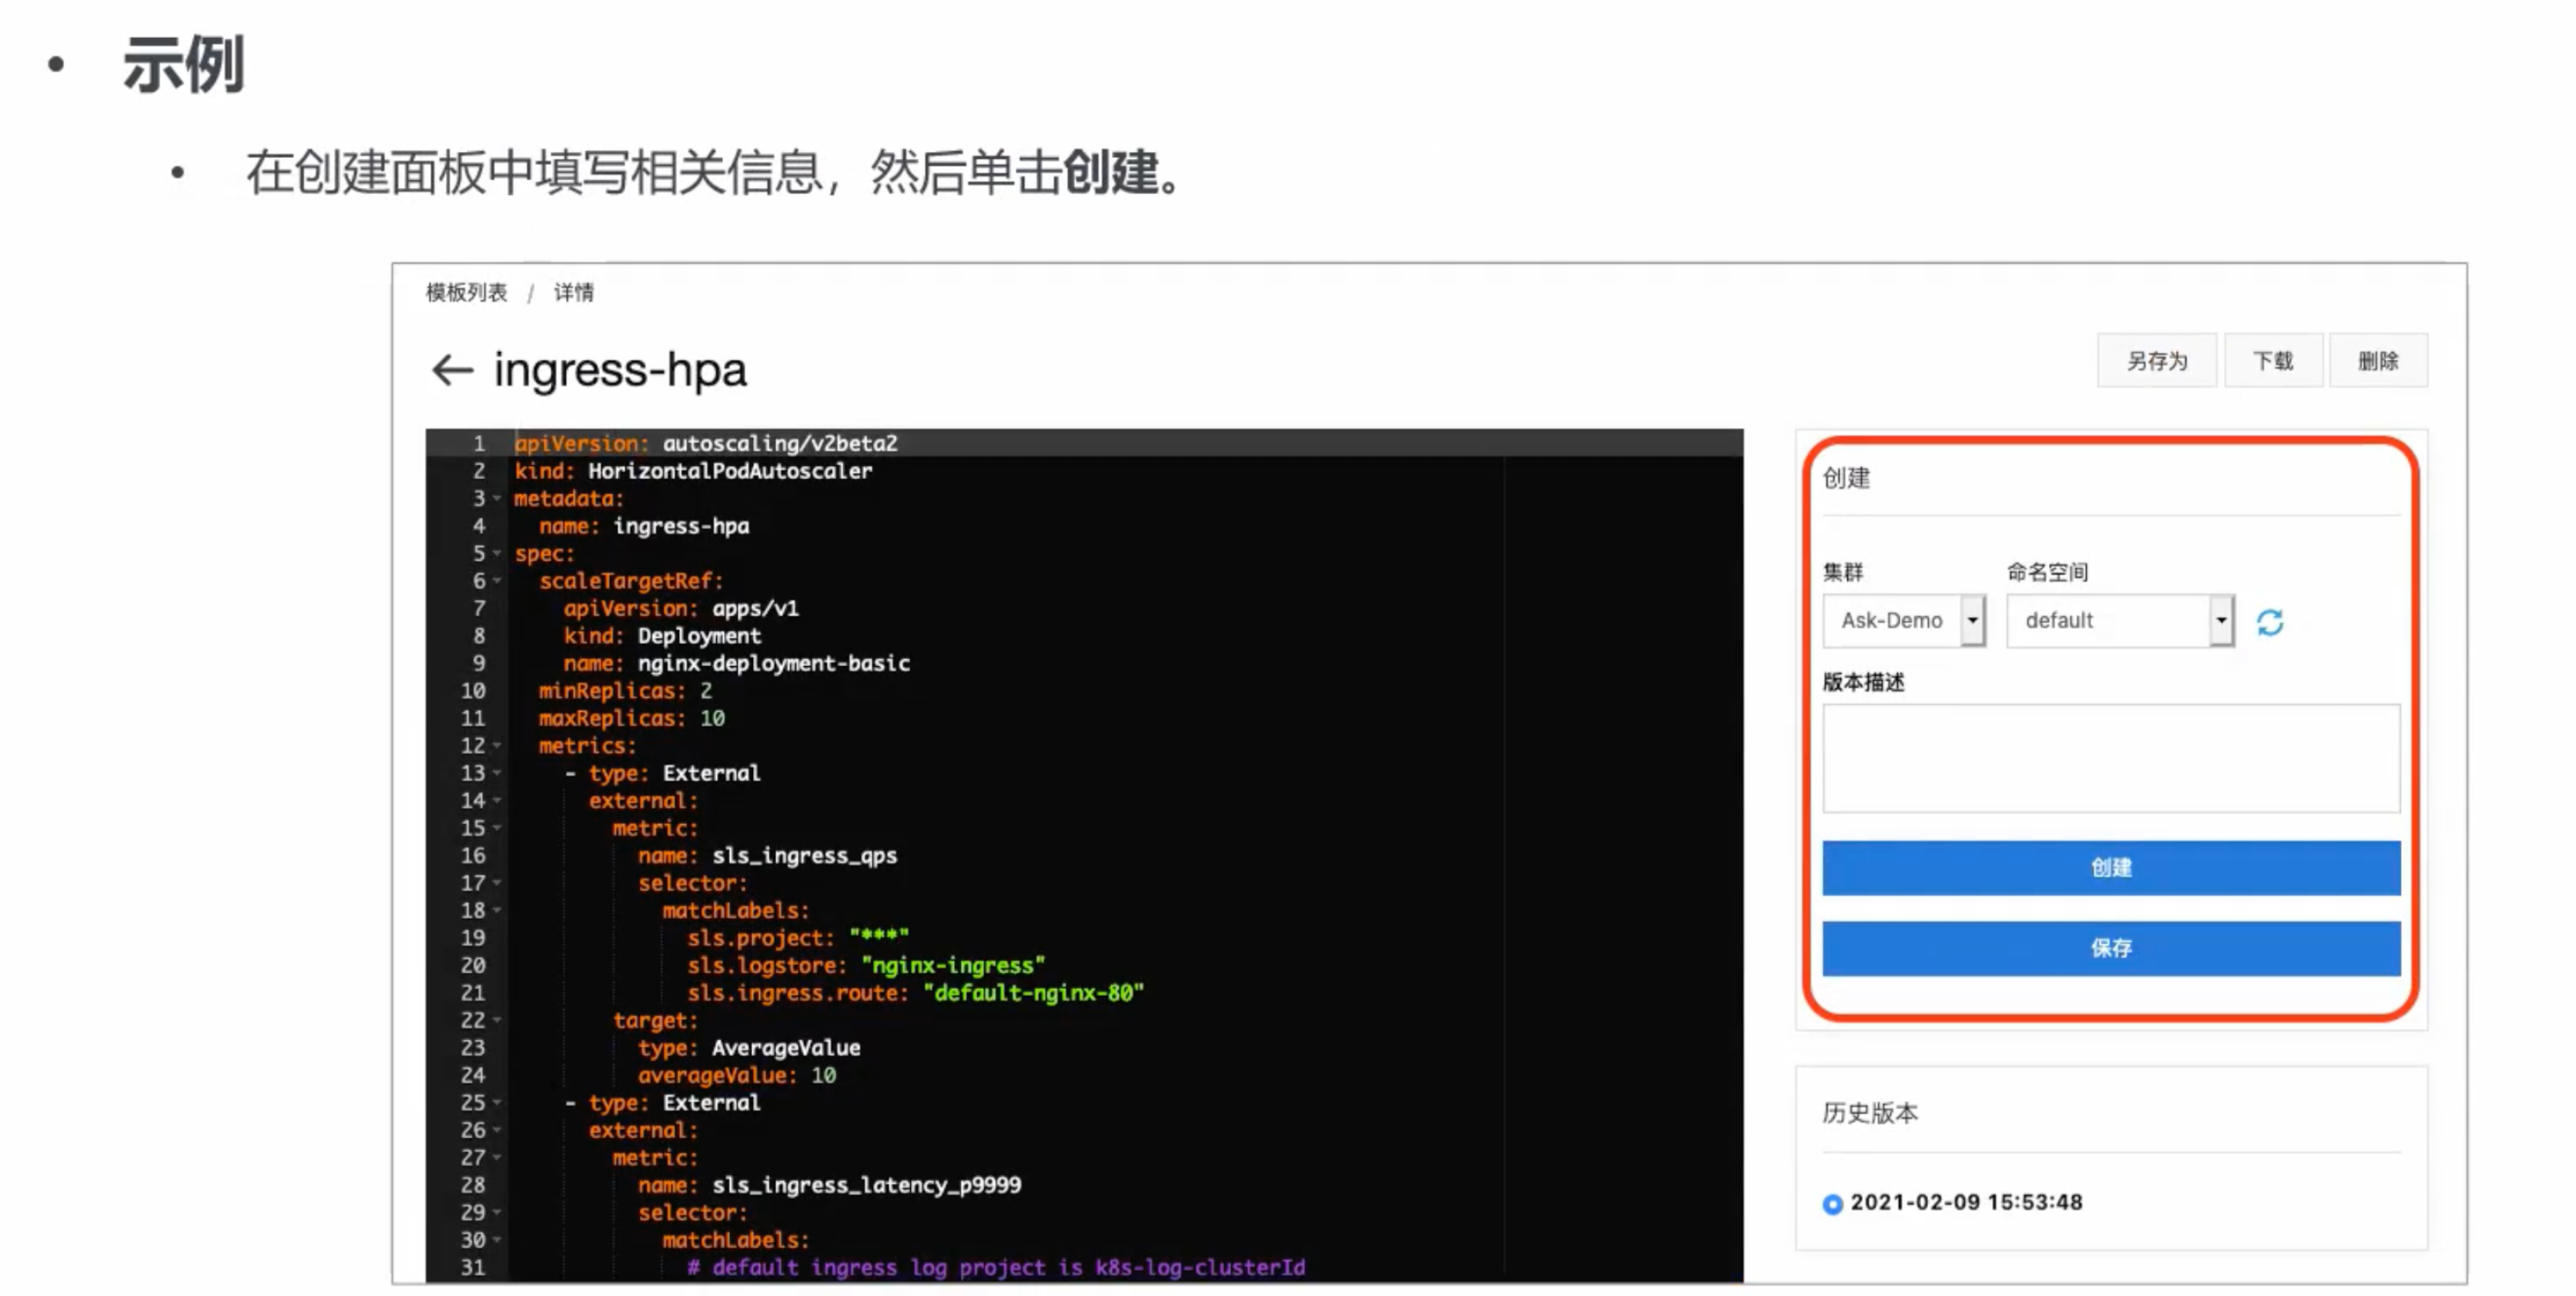Click the 另存为 button
The height and width of the screenshot is (1296, 2576).
coord(2156,361)
